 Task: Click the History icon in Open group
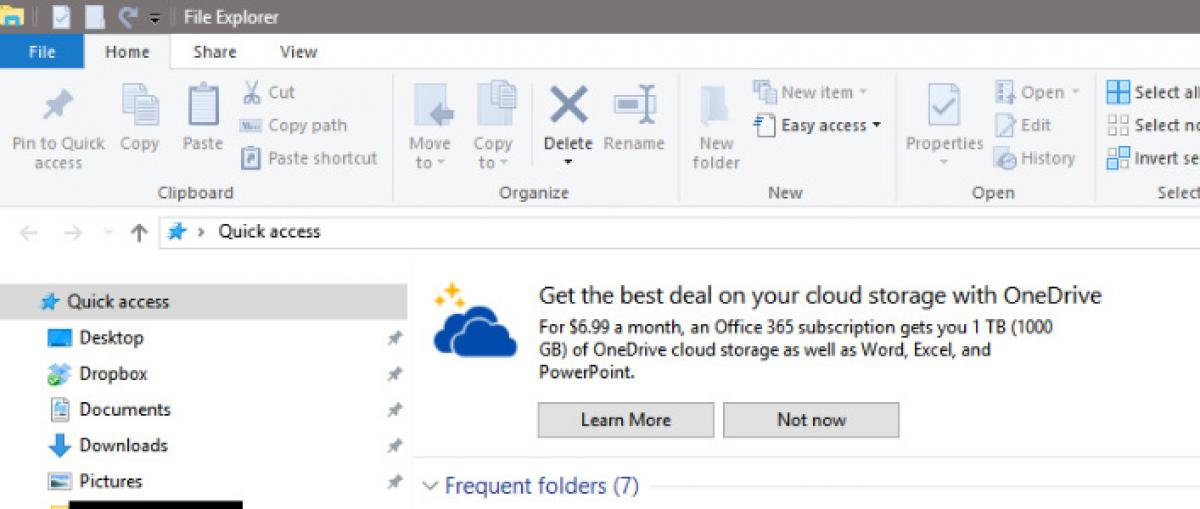[1005, 159]
